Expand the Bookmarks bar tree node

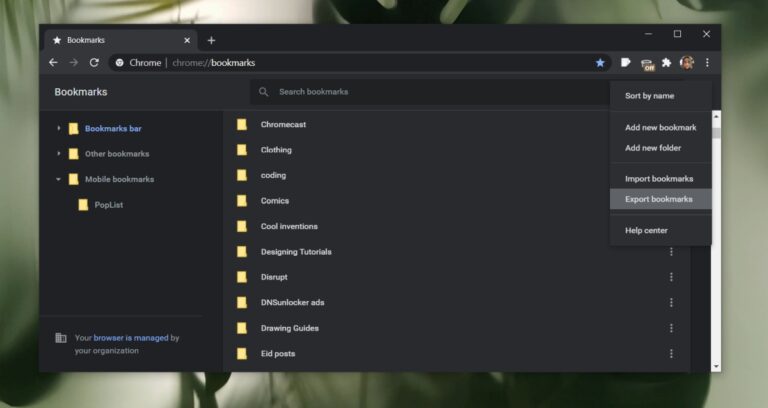58,128
